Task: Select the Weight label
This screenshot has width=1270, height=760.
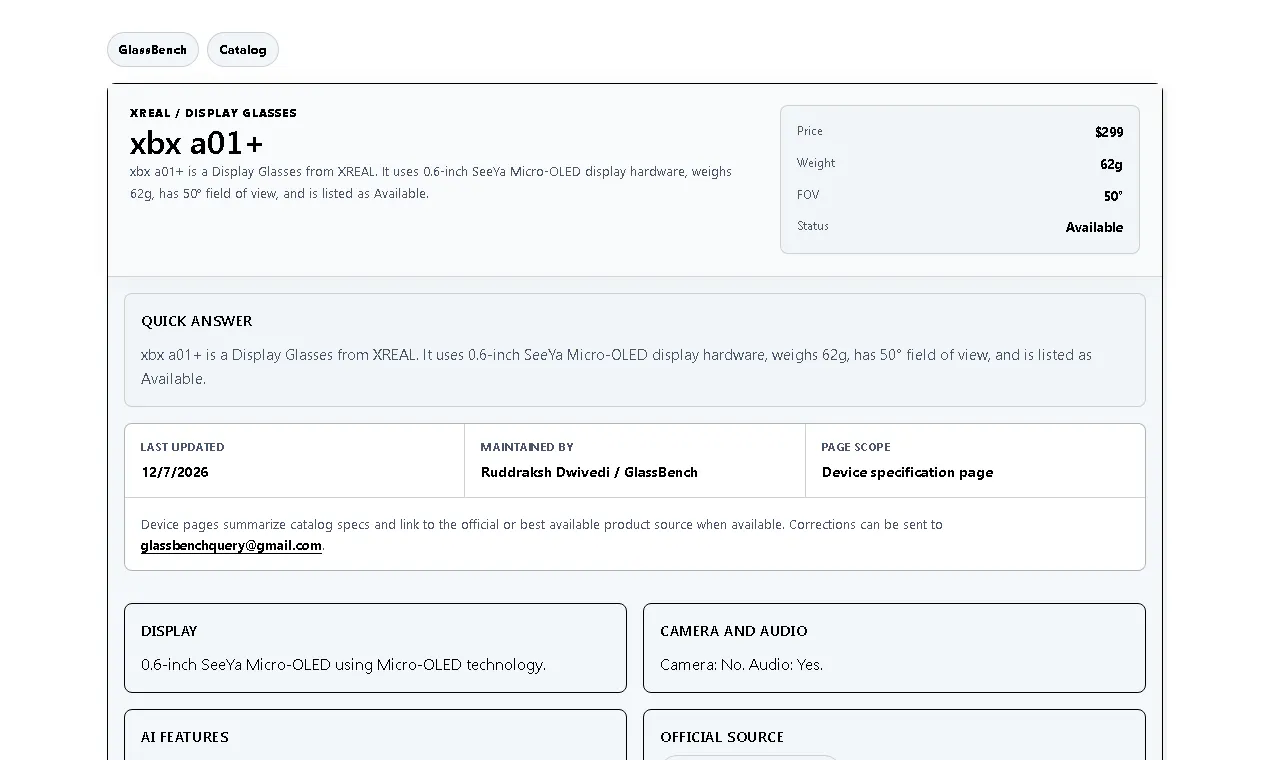Action: pyautogui.click(x=816, y=163)
